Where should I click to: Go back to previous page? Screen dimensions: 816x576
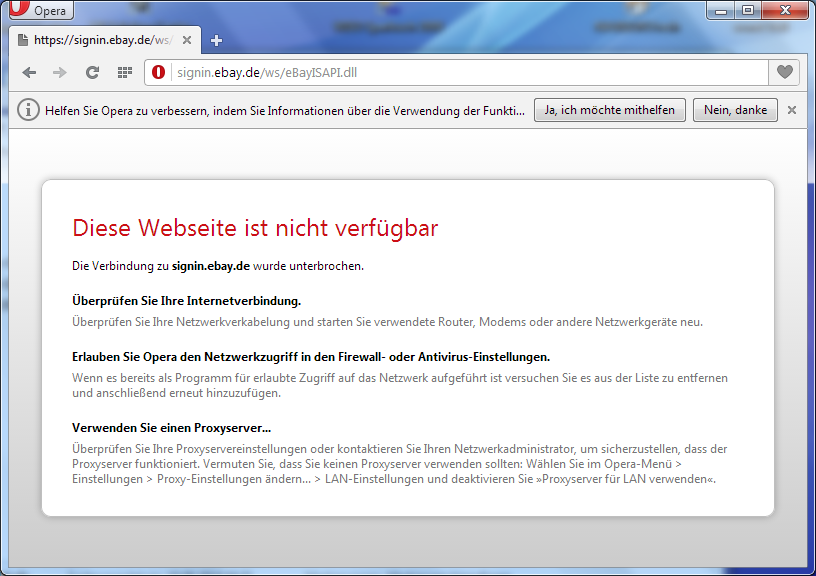click(x=29, y=72)
